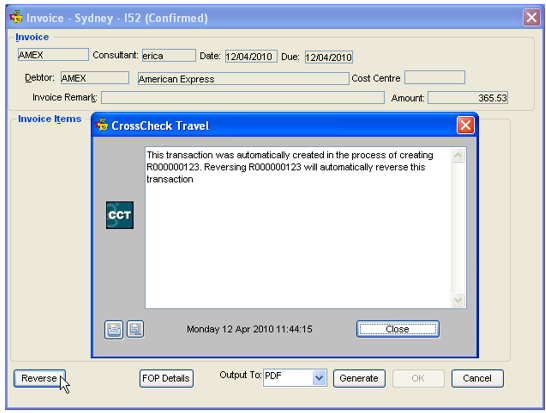Click the CCT logo icon

pyautogui.click(x=120, y=215)
